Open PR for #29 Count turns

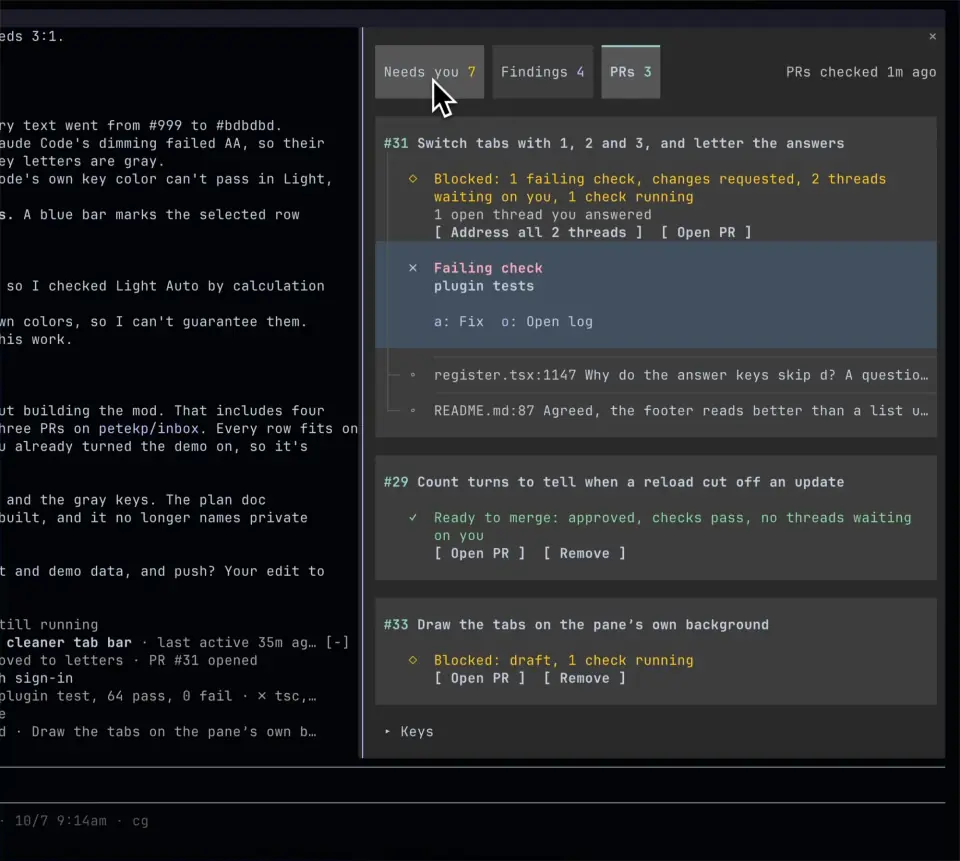click(x=479, y=554)
